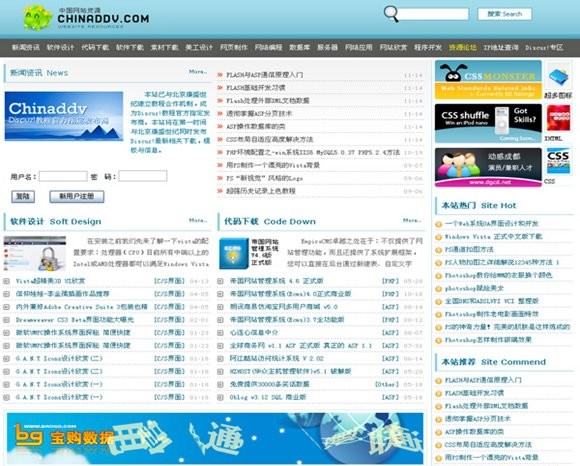Open 新闻资讯 in the navigation bar

pyautogui.click(x=26, y=47)
